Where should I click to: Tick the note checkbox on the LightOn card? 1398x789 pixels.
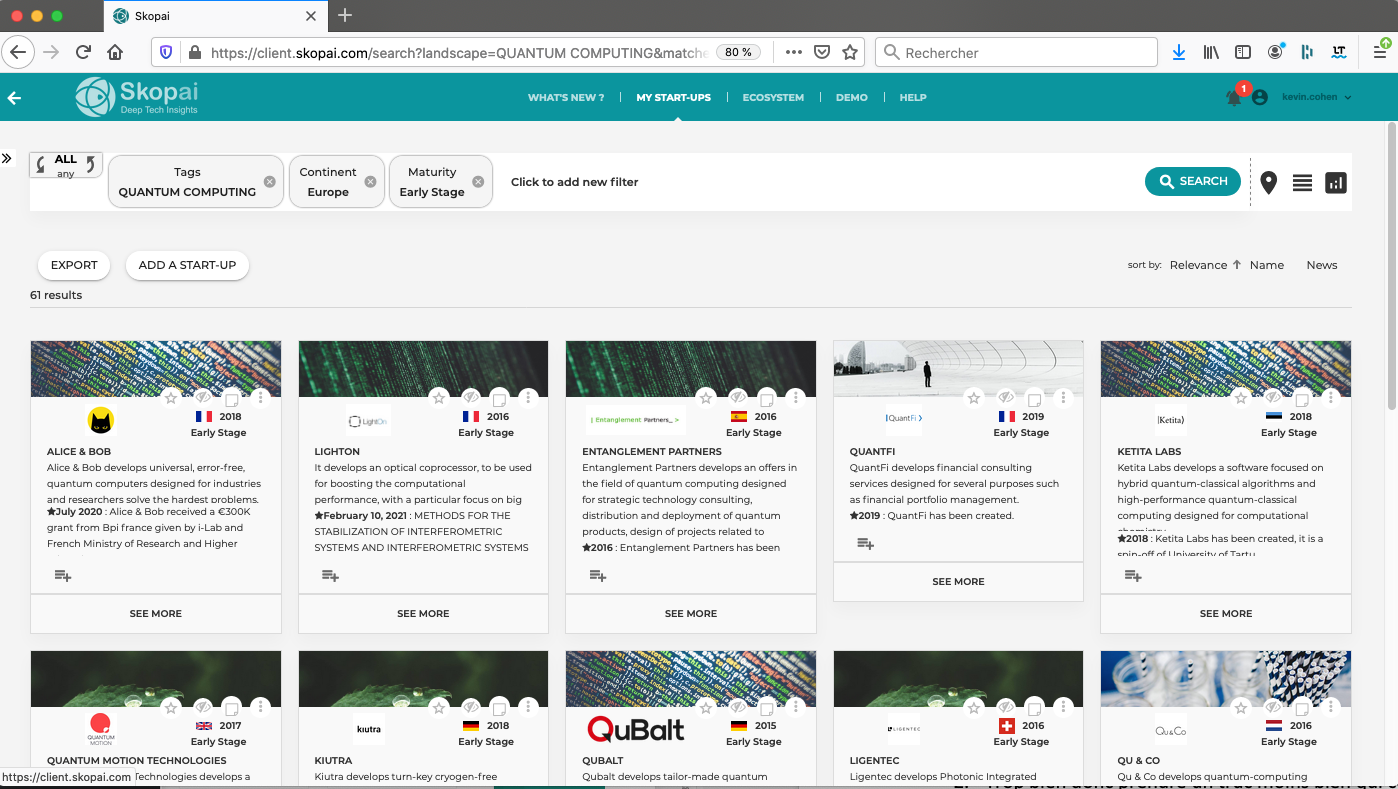499,399
